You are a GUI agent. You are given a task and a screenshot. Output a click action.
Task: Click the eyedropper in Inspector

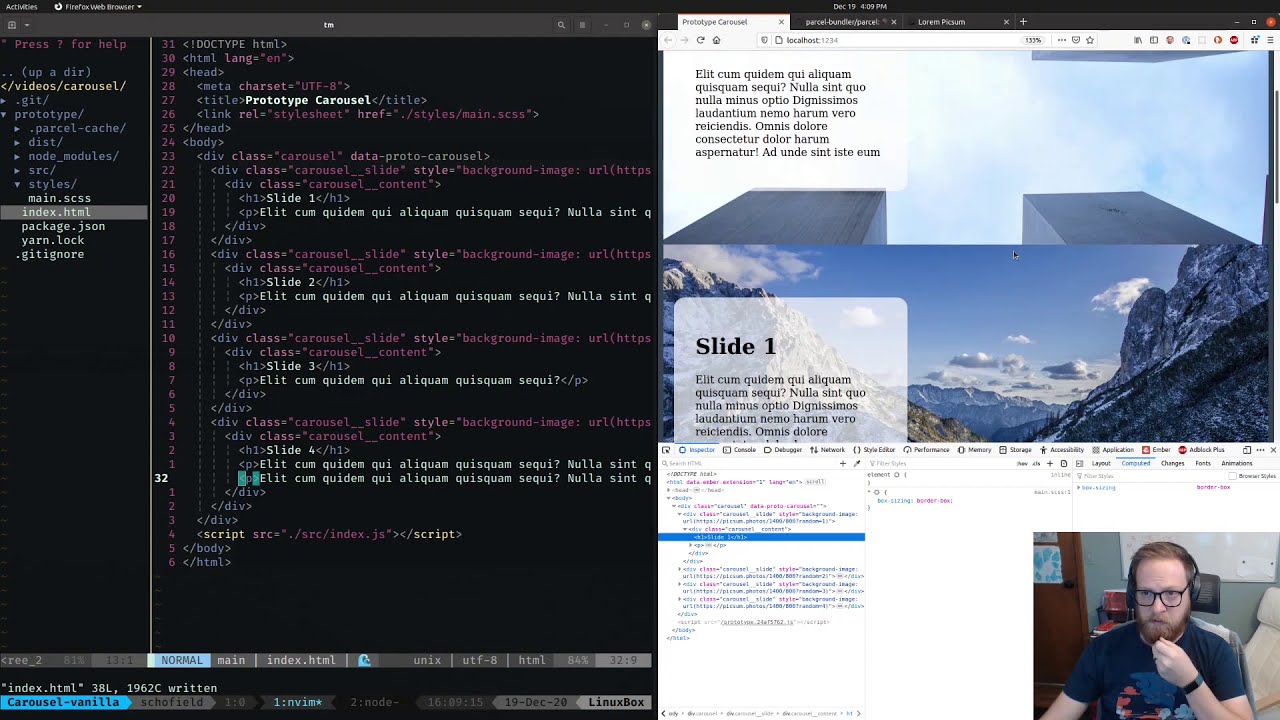[x=857, y=463]
